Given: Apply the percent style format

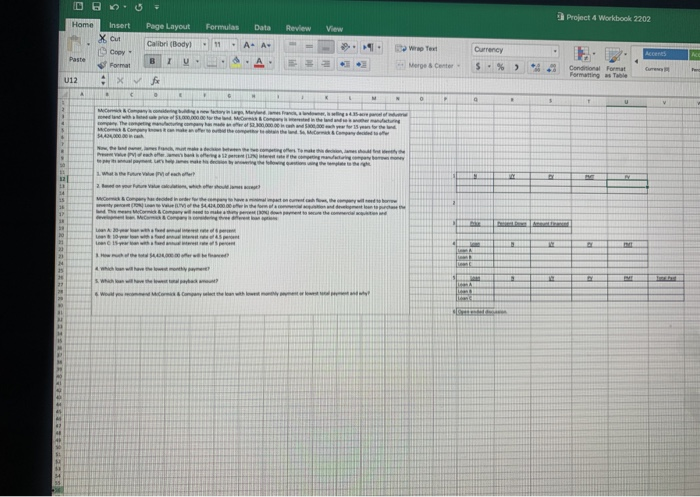Looking at the screenshot, I should coord(500,67).
